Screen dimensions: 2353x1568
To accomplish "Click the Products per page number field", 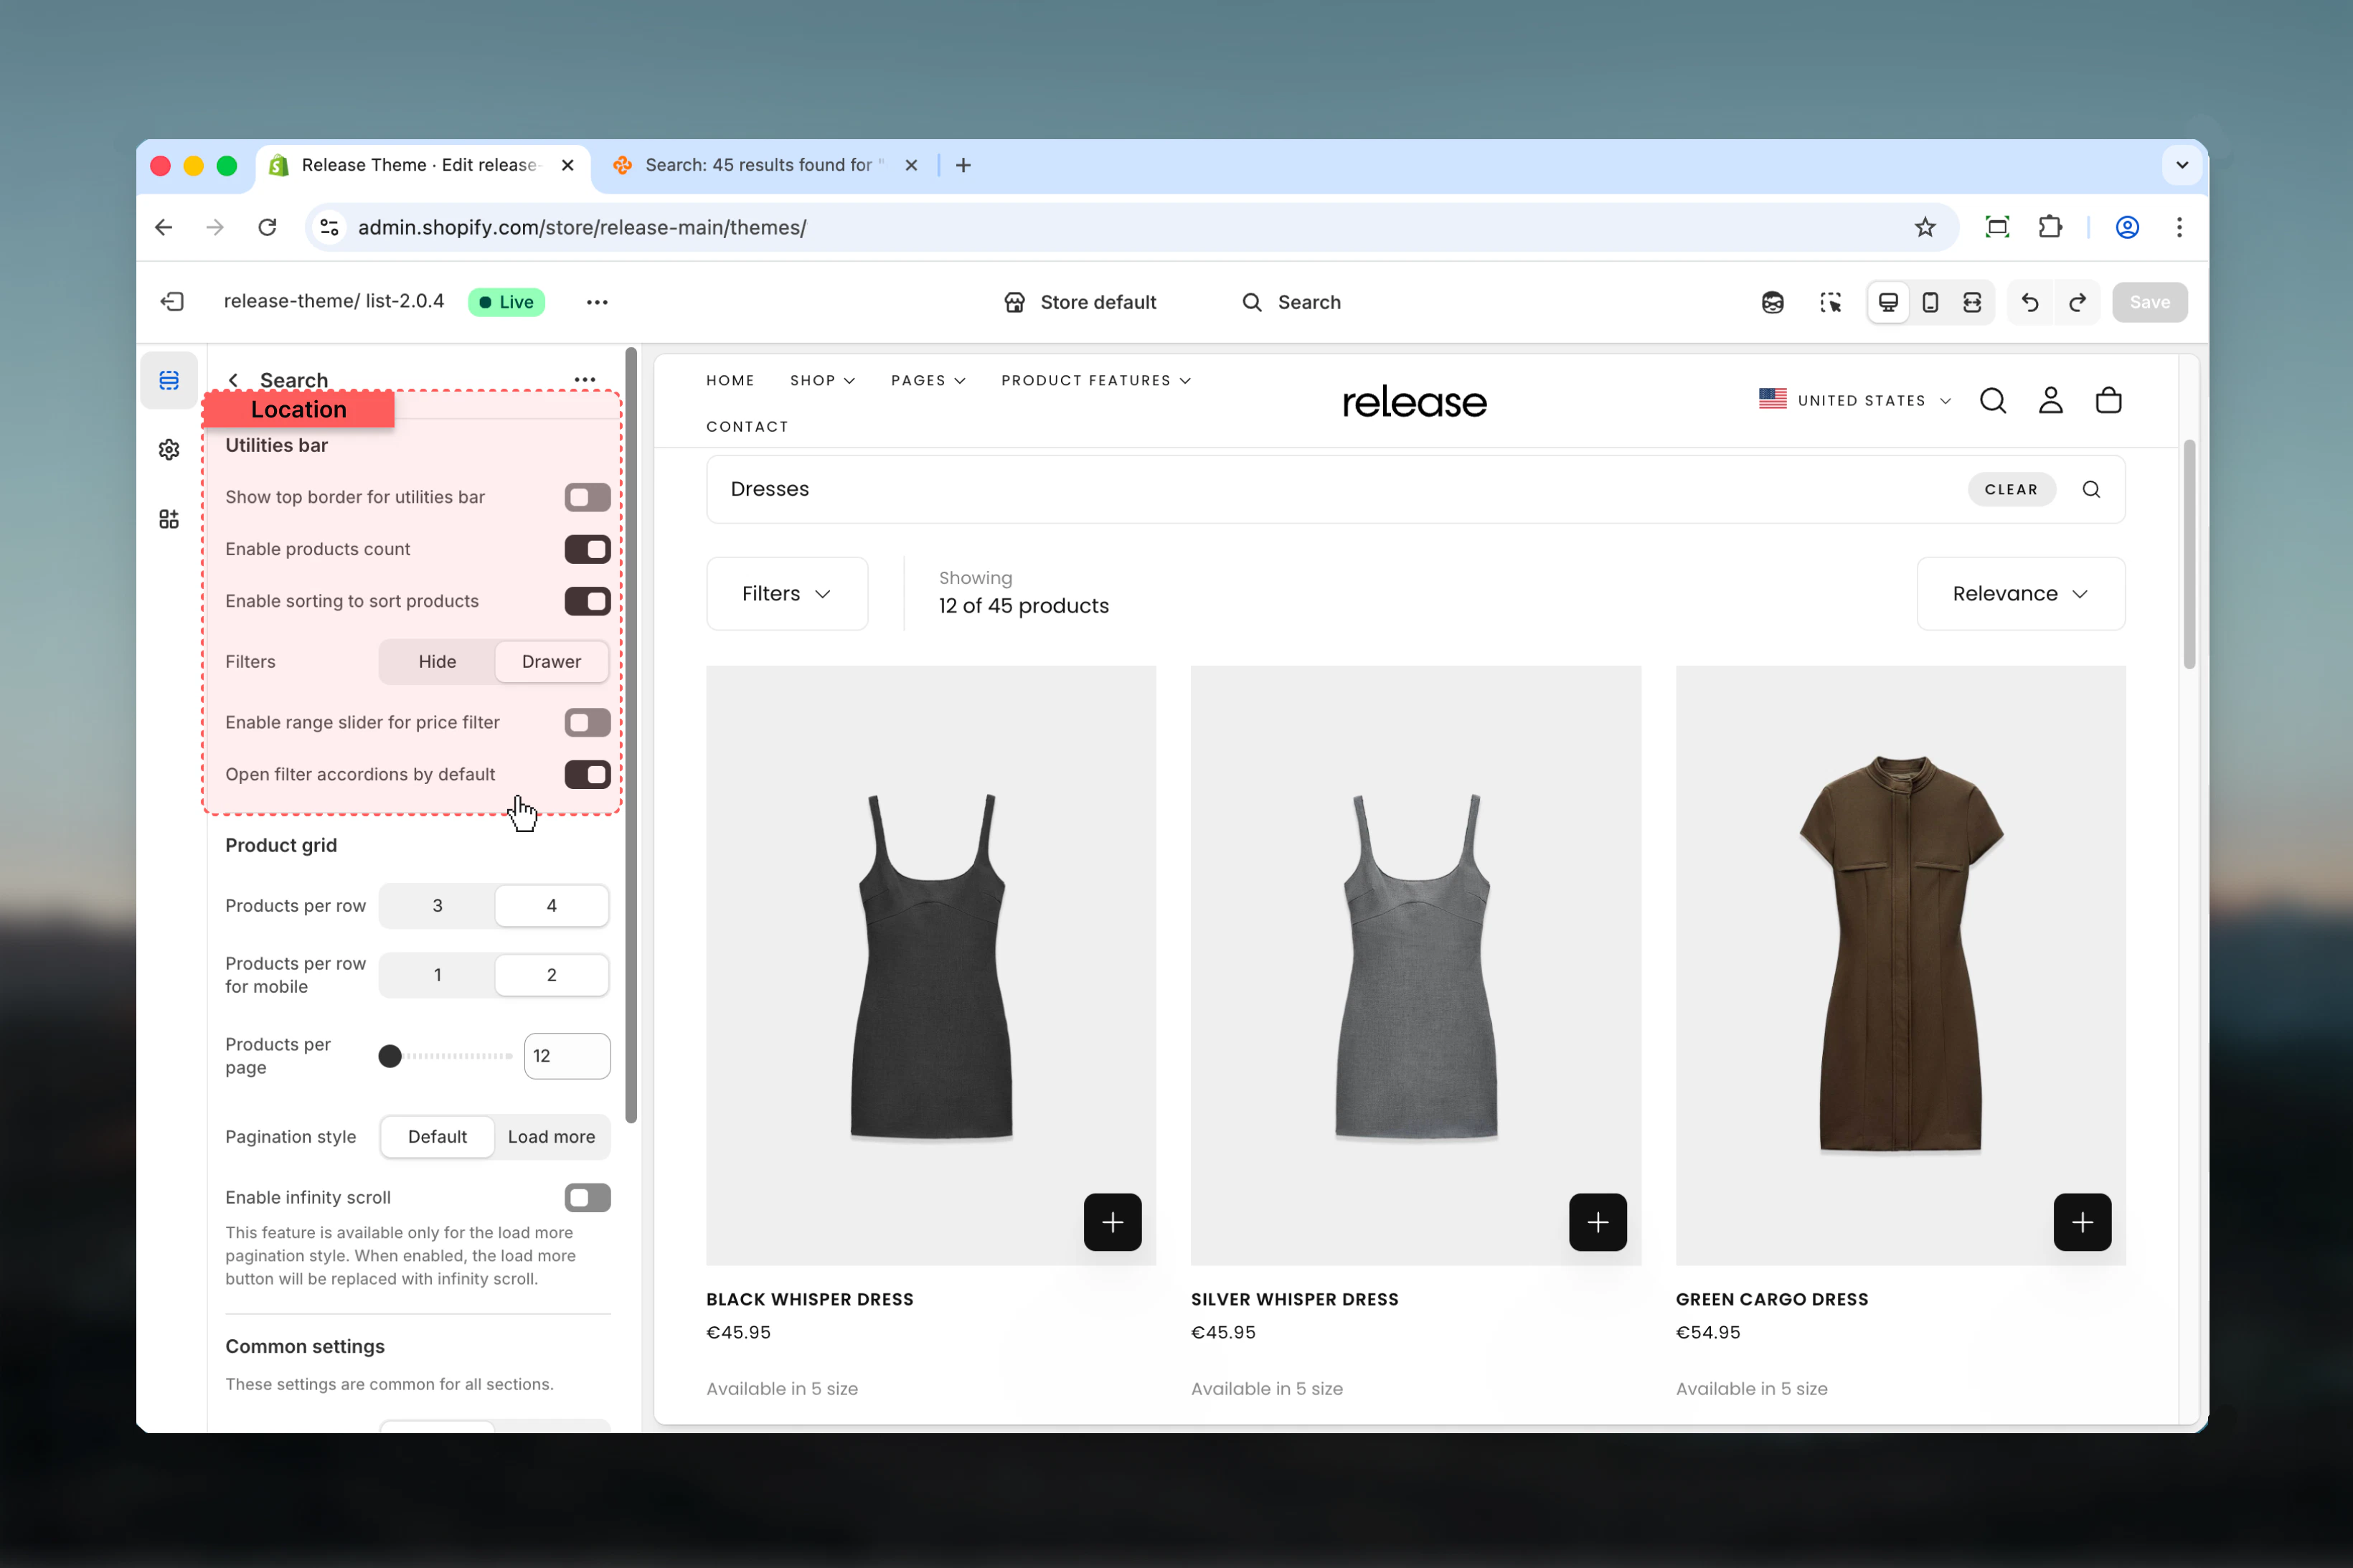I will coord(567,1055).
